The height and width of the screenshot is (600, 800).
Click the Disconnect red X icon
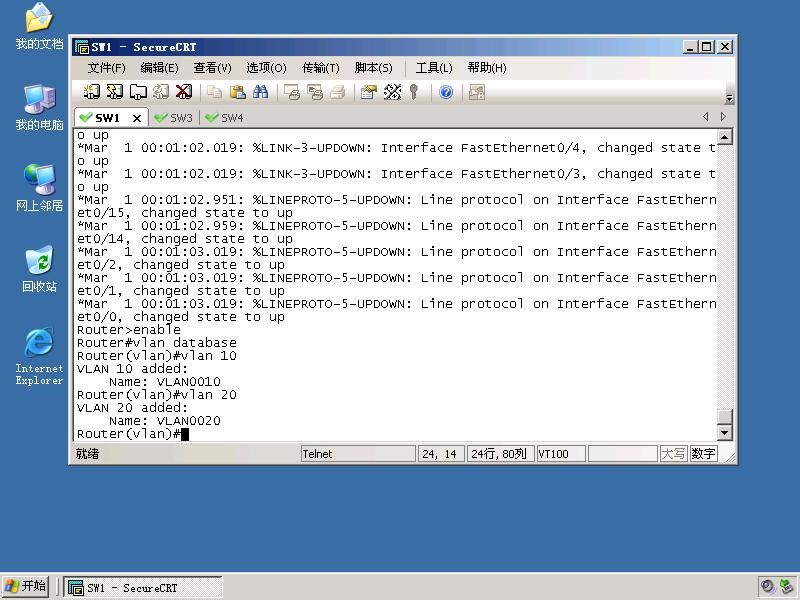184,92
